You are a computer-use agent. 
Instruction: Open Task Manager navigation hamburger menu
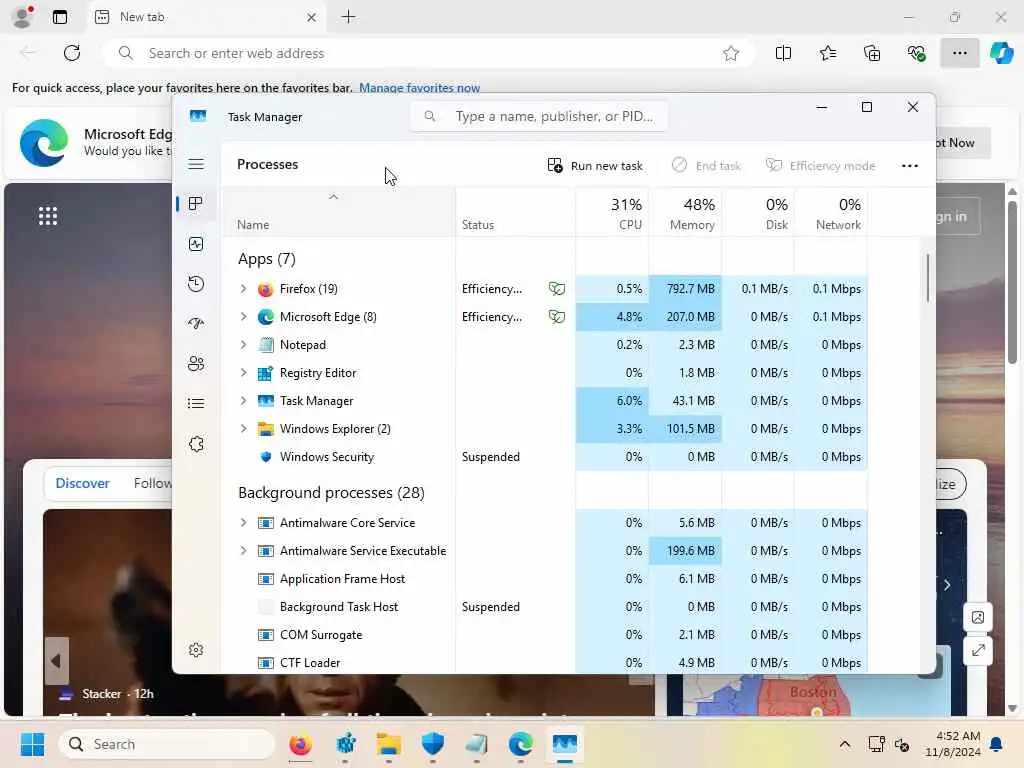point(196,164)
